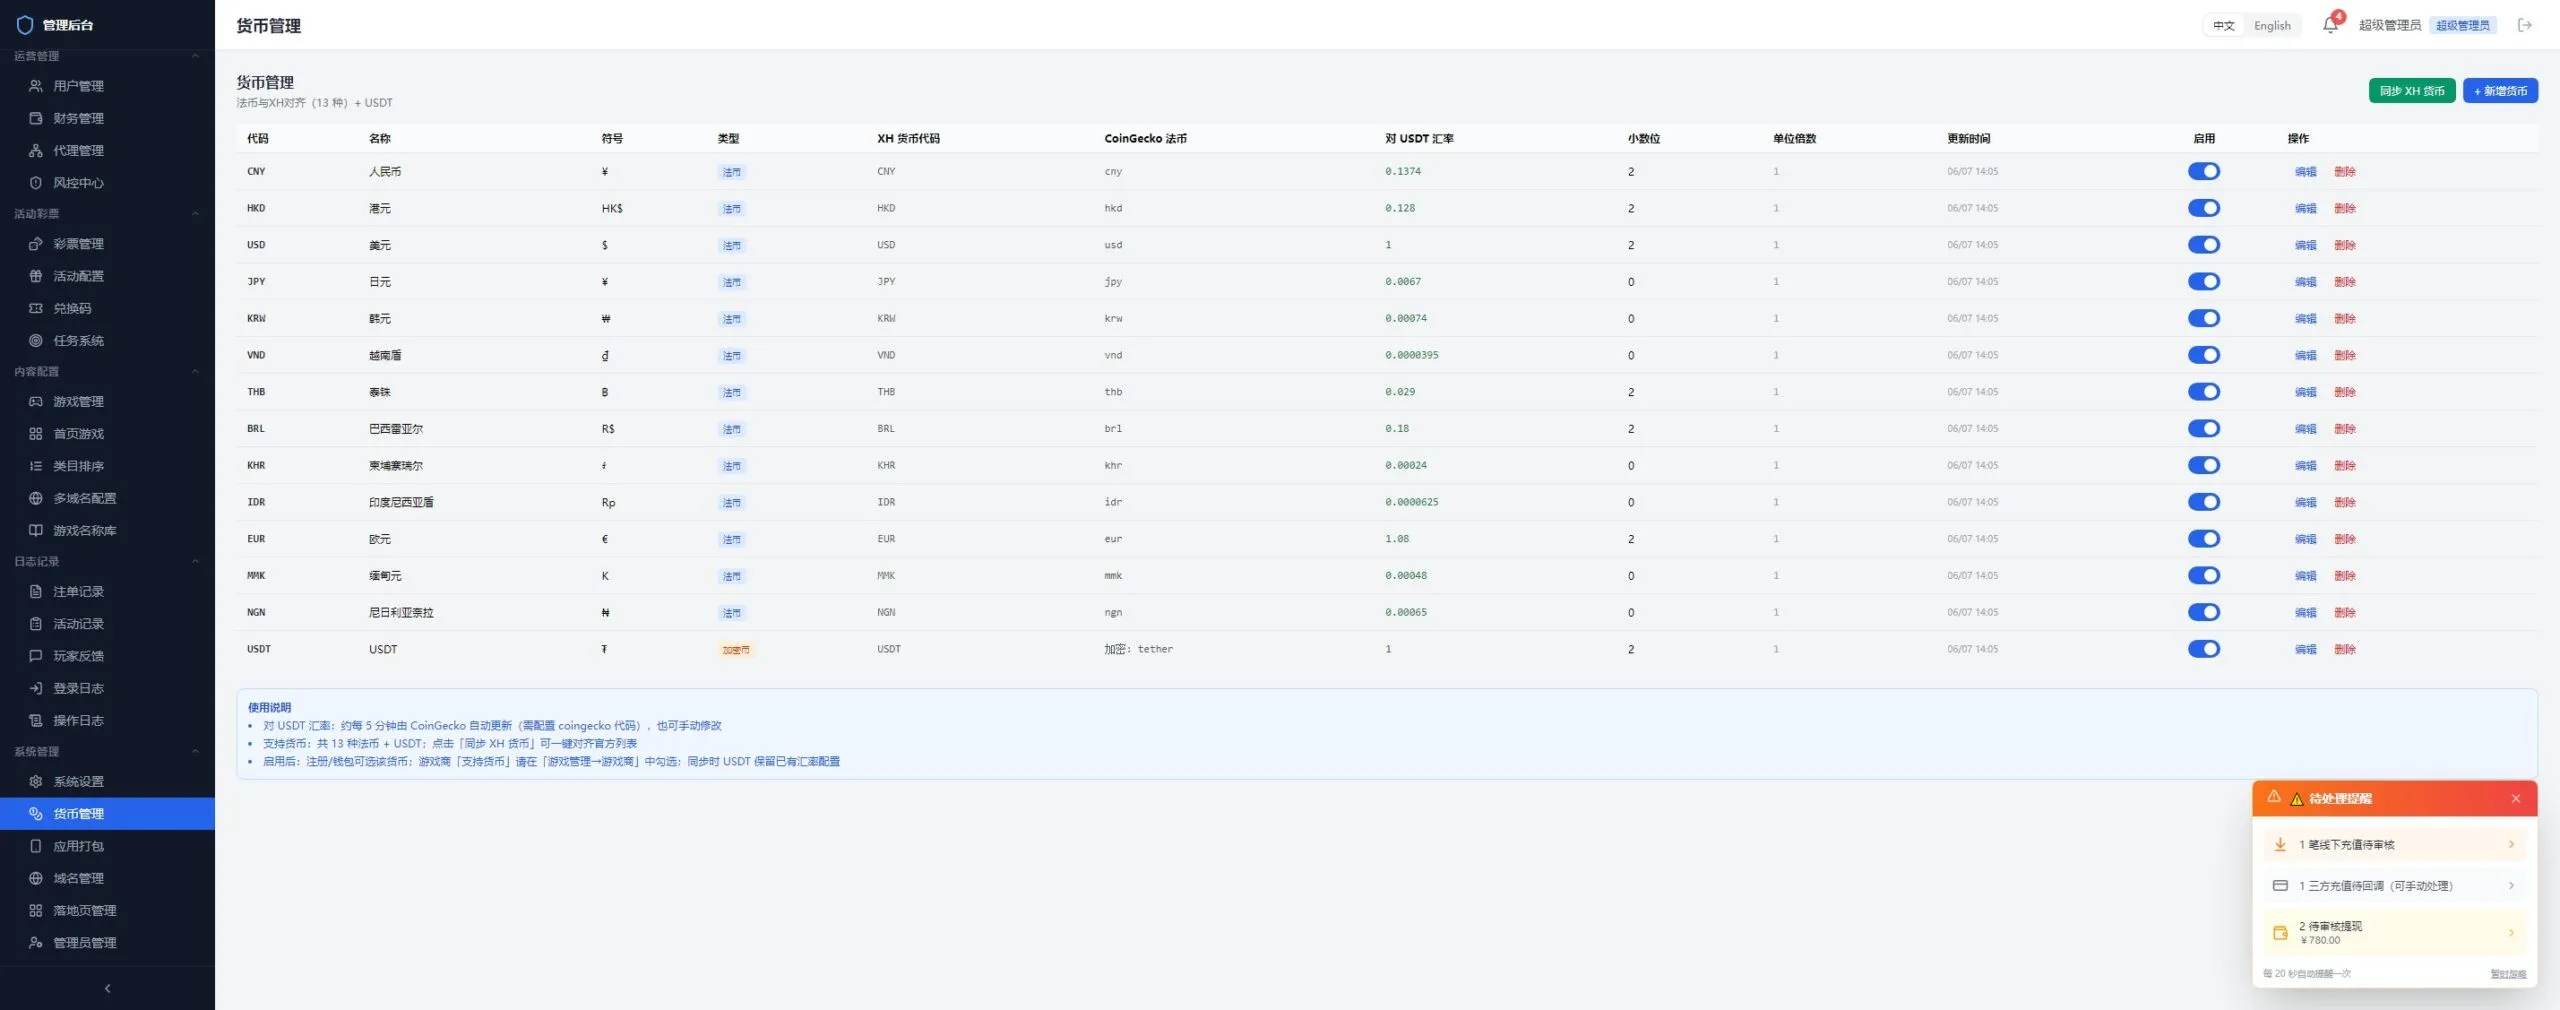2560x1010 pixels.
Task: Click the 多域名配置 globe icon
Action: 36,498
